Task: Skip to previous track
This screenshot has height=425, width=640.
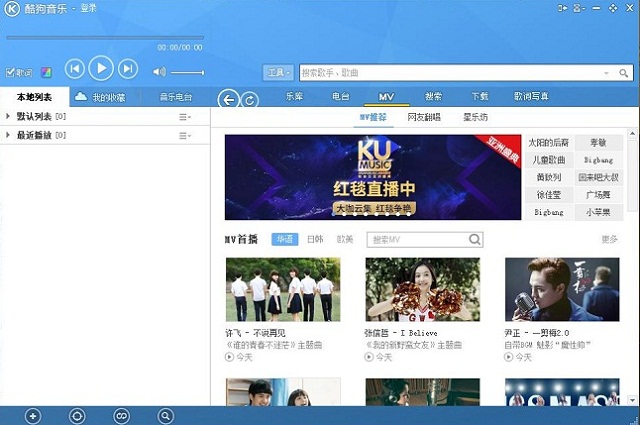Action: tap(75, 69)
